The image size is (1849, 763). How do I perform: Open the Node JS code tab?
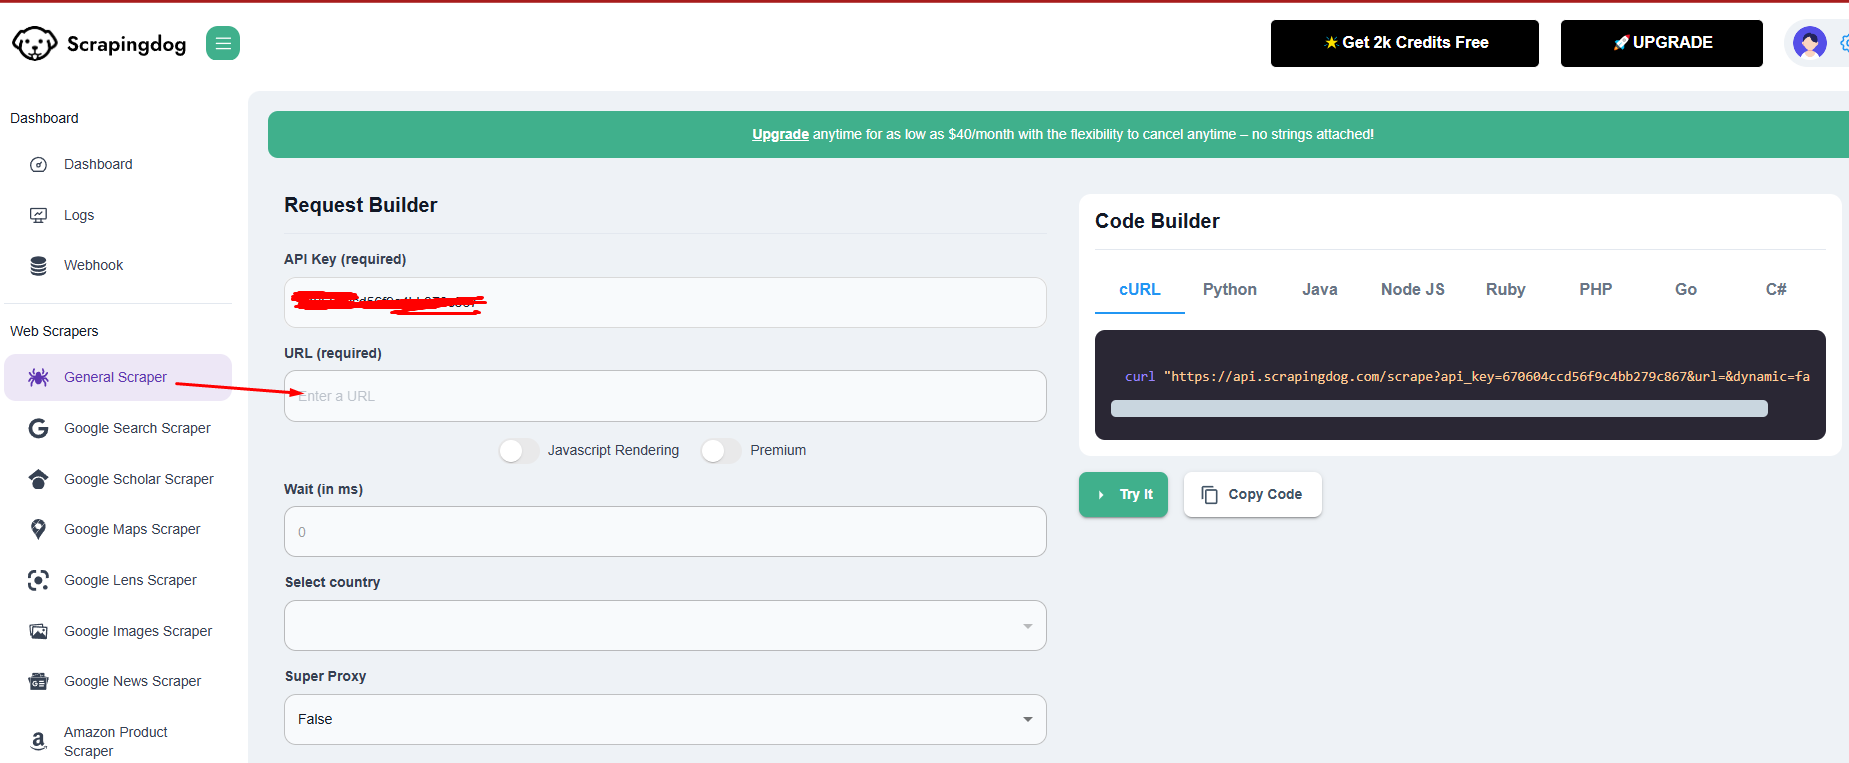1413,290
